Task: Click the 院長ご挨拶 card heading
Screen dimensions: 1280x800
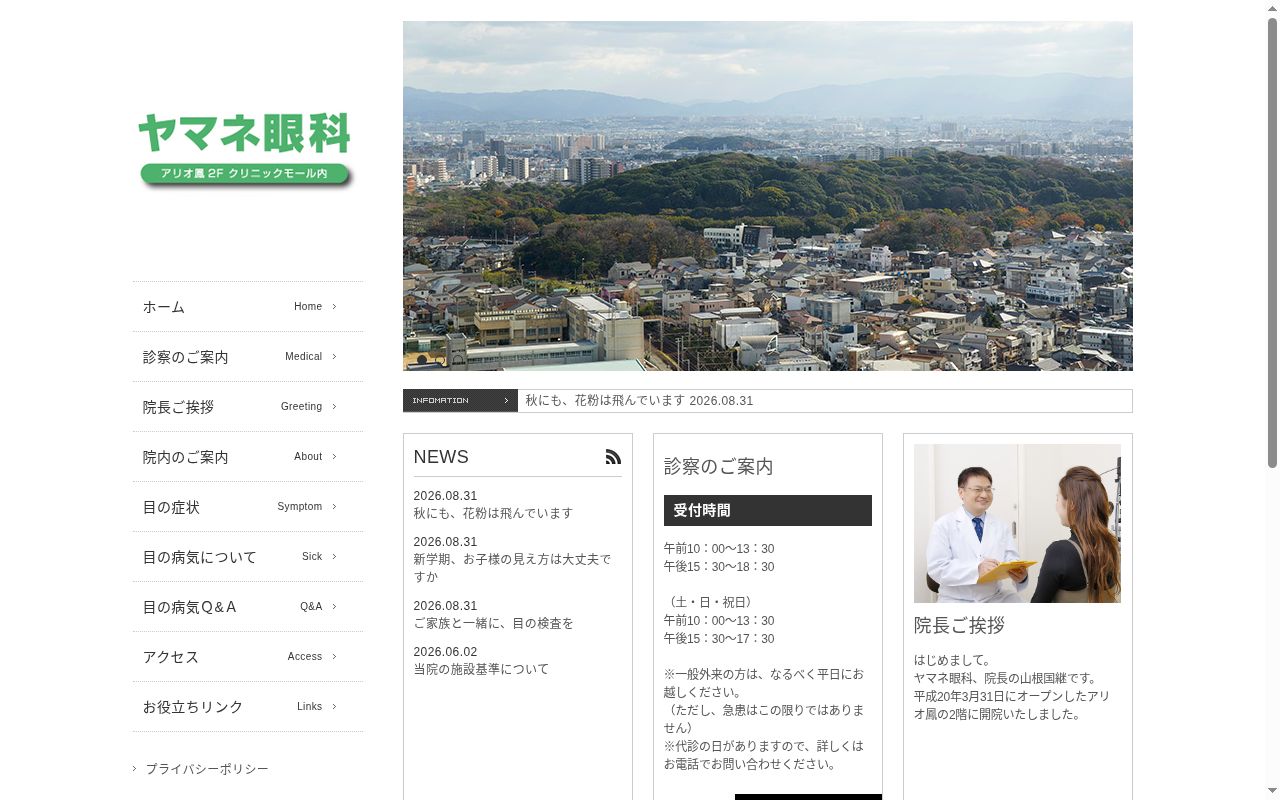Action: 959,625
